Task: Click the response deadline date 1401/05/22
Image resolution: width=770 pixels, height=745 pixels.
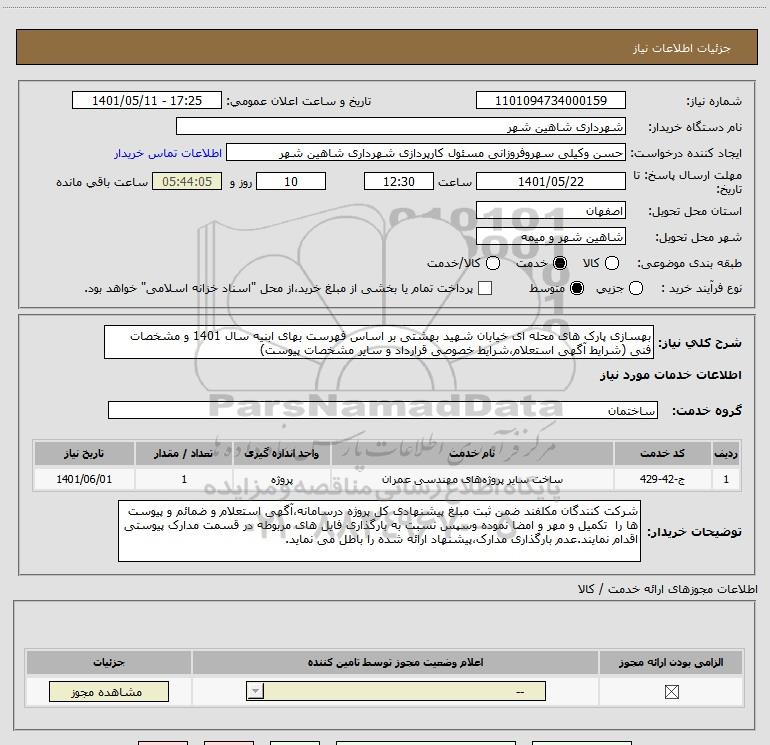Action: [x=550, y=181]
